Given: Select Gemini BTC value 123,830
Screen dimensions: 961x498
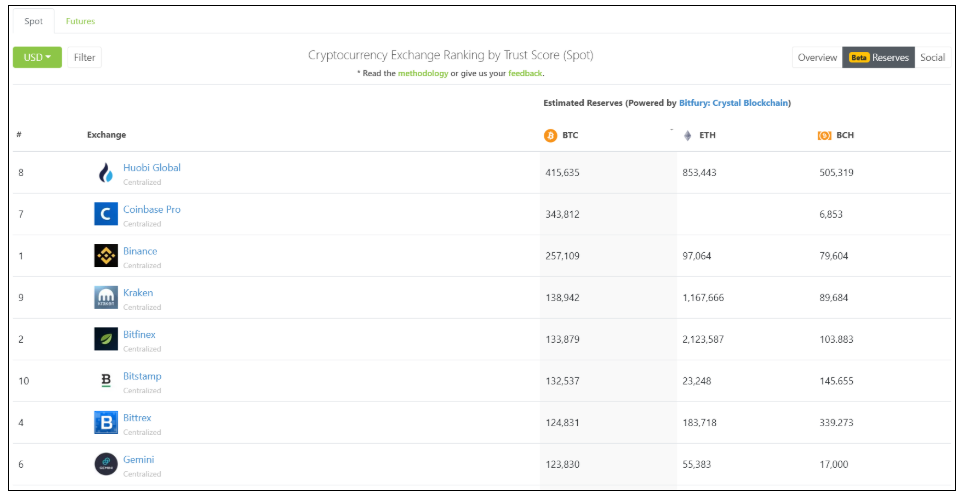Looking at the screenshot, I should click(563, 464).
